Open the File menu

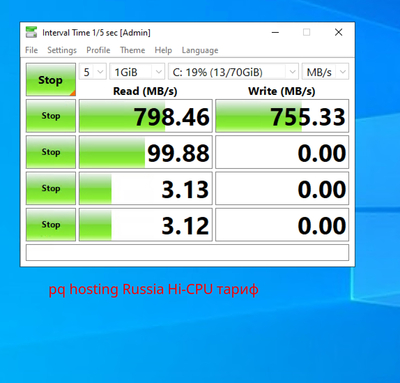31,50
